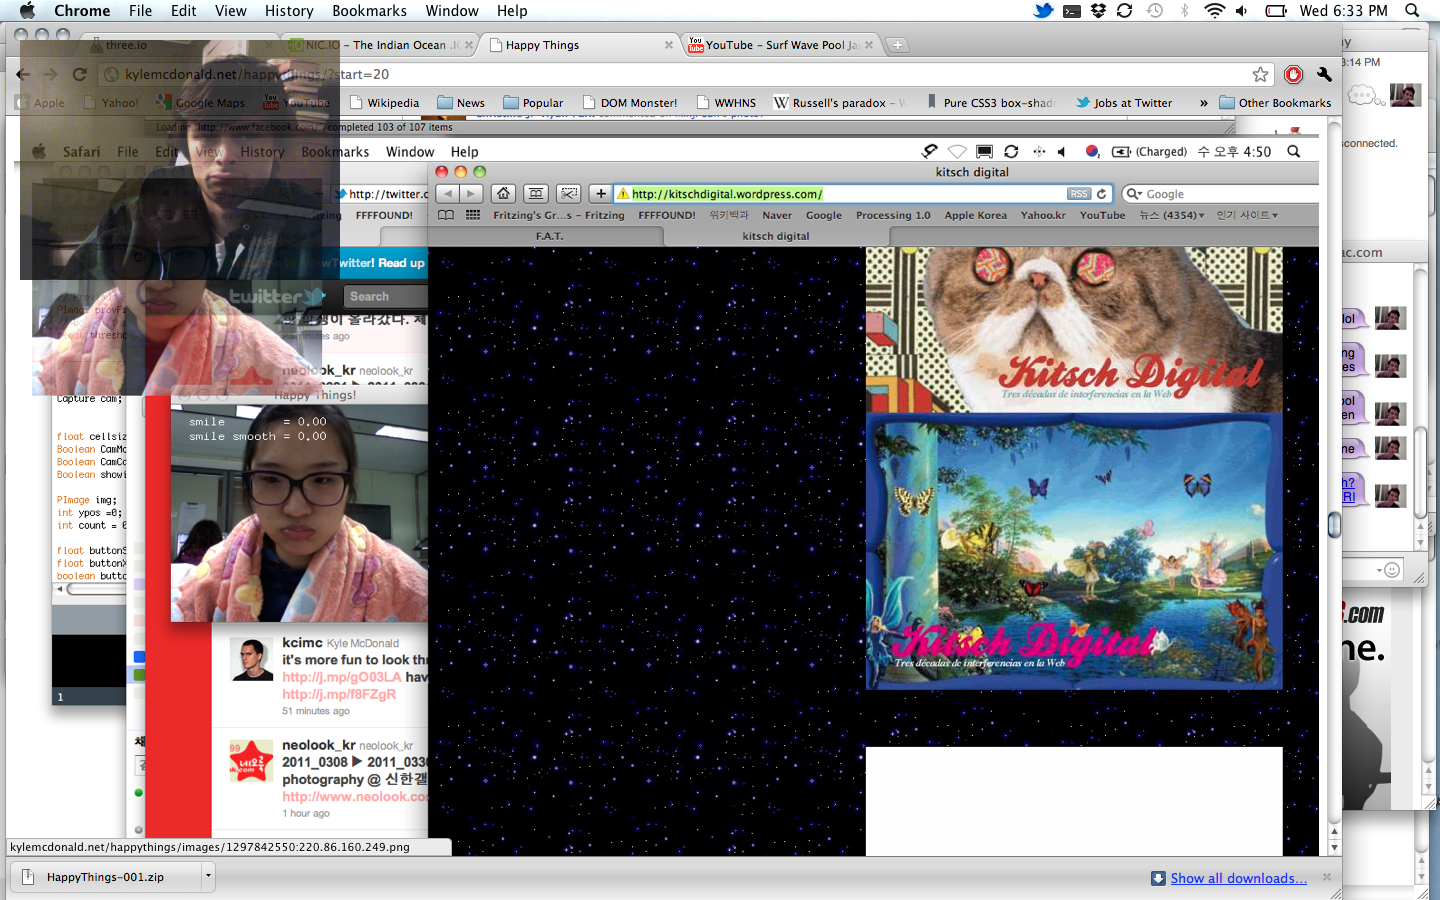Expand the HappyThings-001.zip download options arrow
Viewport: 1440px width, 900px height.
(x=208, y=877)
